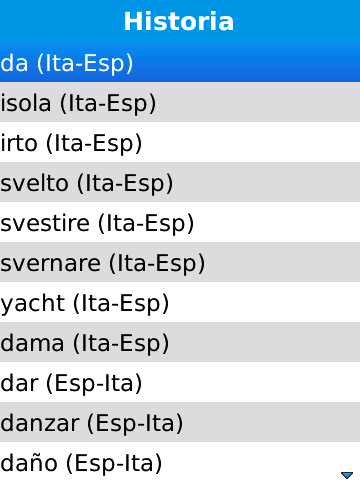Select the 'yacht (Ita-Esp)' list item

coord(180,302)
